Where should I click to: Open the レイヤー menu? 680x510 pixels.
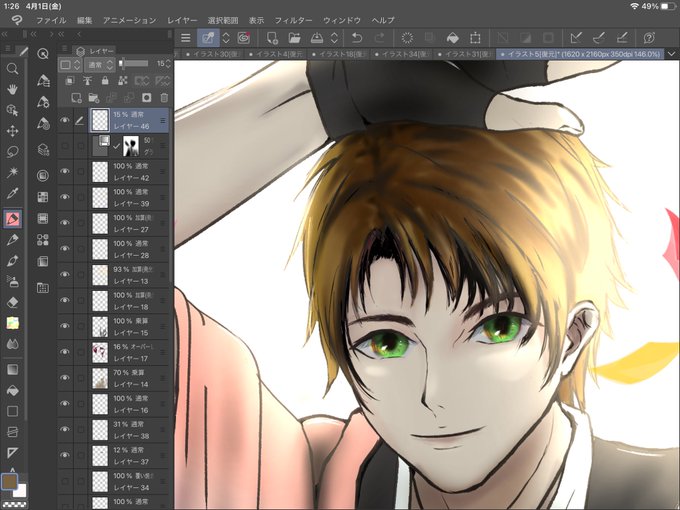click(182, 20)
